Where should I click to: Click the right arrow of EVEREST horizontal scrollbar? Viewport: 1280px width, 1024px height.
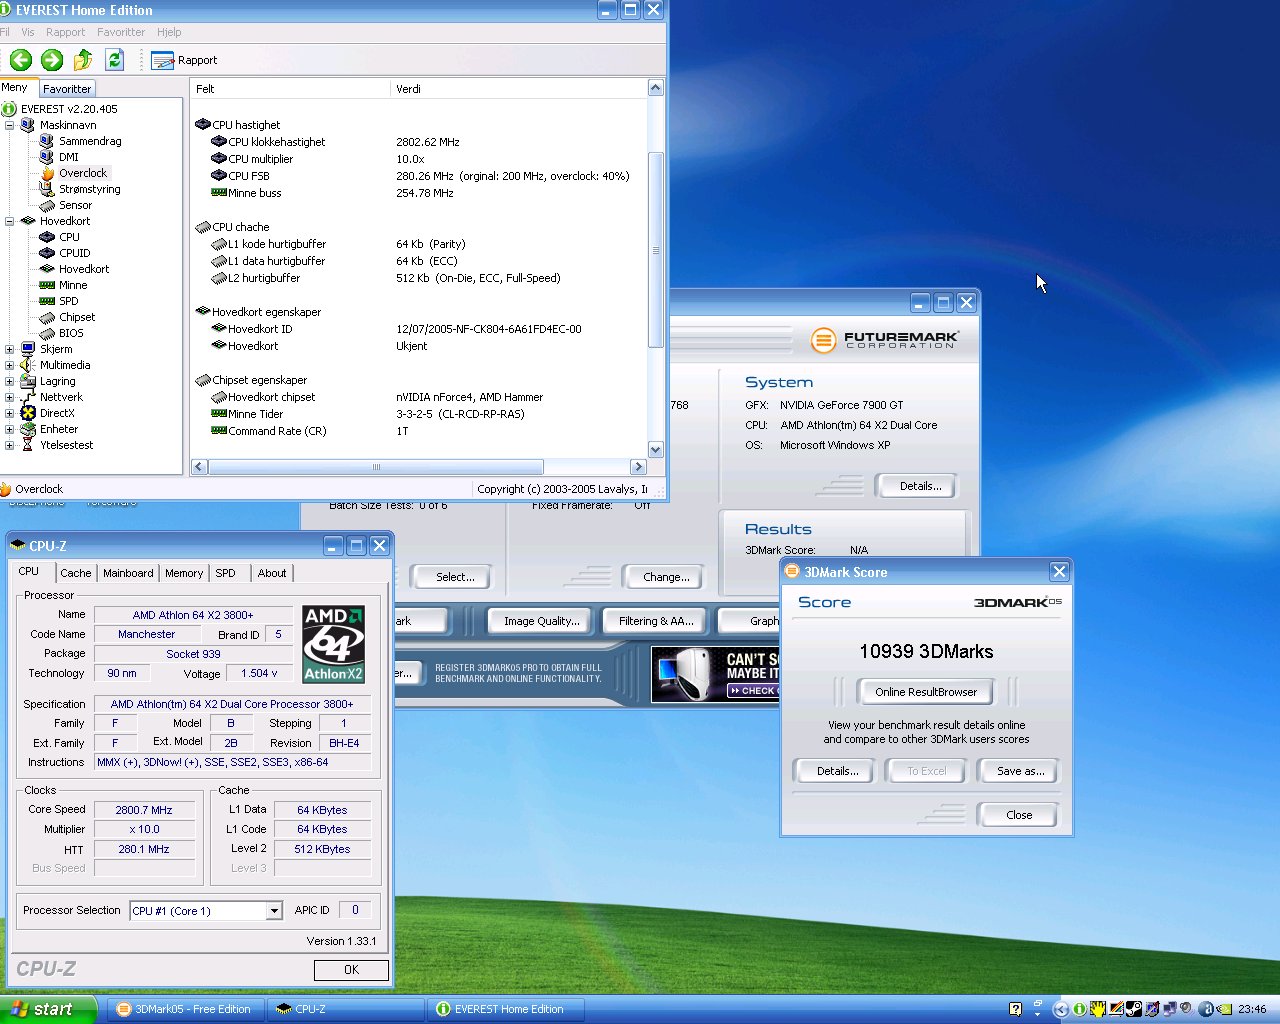click(638, 467)
